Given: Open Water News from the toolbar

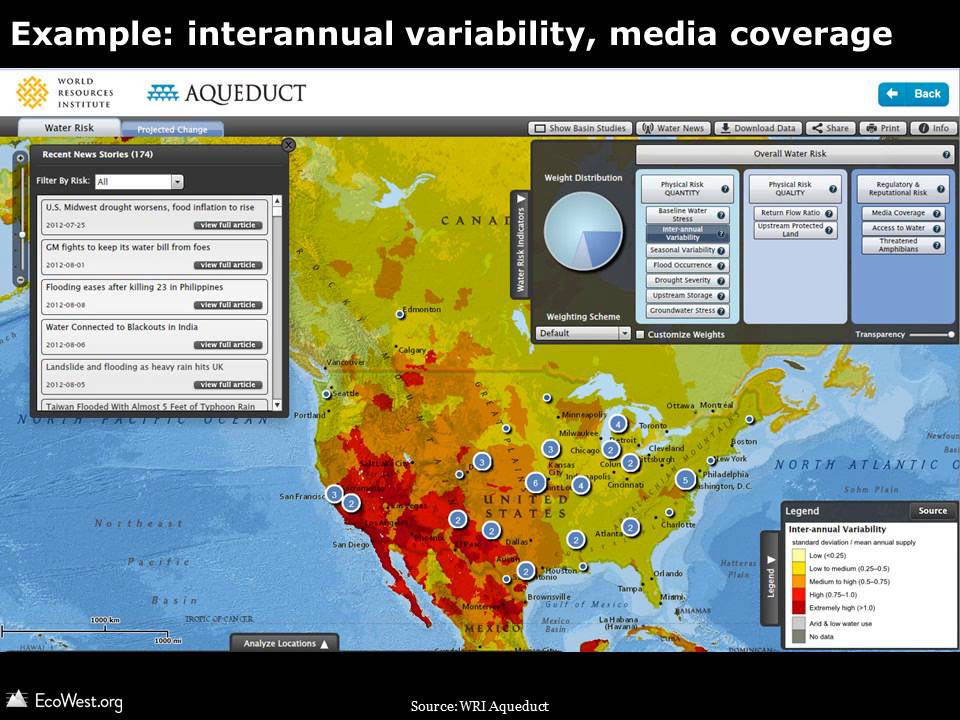Looking at the screenshot, I should pos(673,128).
